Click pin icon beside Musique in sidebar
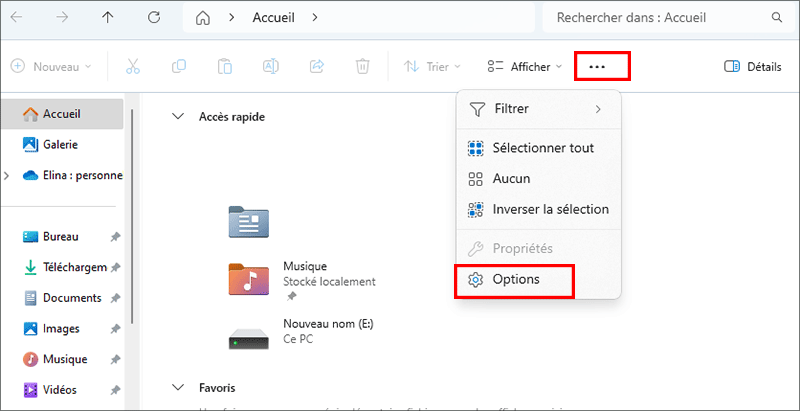 [116, 359]
